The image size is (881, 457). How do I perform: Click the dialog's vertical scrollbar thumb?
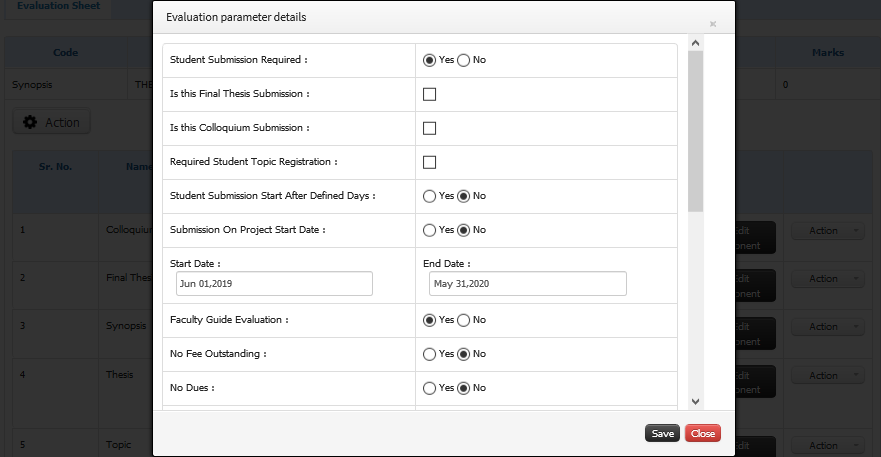[x=696, y=131]
